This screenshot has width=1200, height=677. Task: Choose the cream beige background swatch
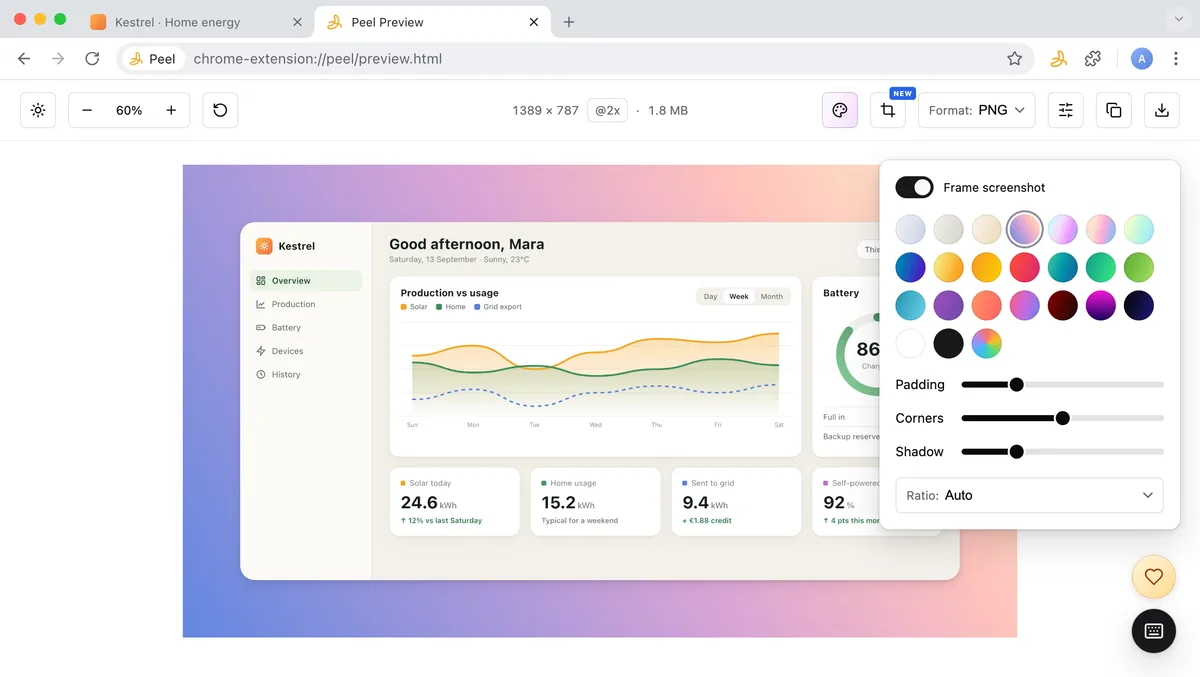coord(986,229)
